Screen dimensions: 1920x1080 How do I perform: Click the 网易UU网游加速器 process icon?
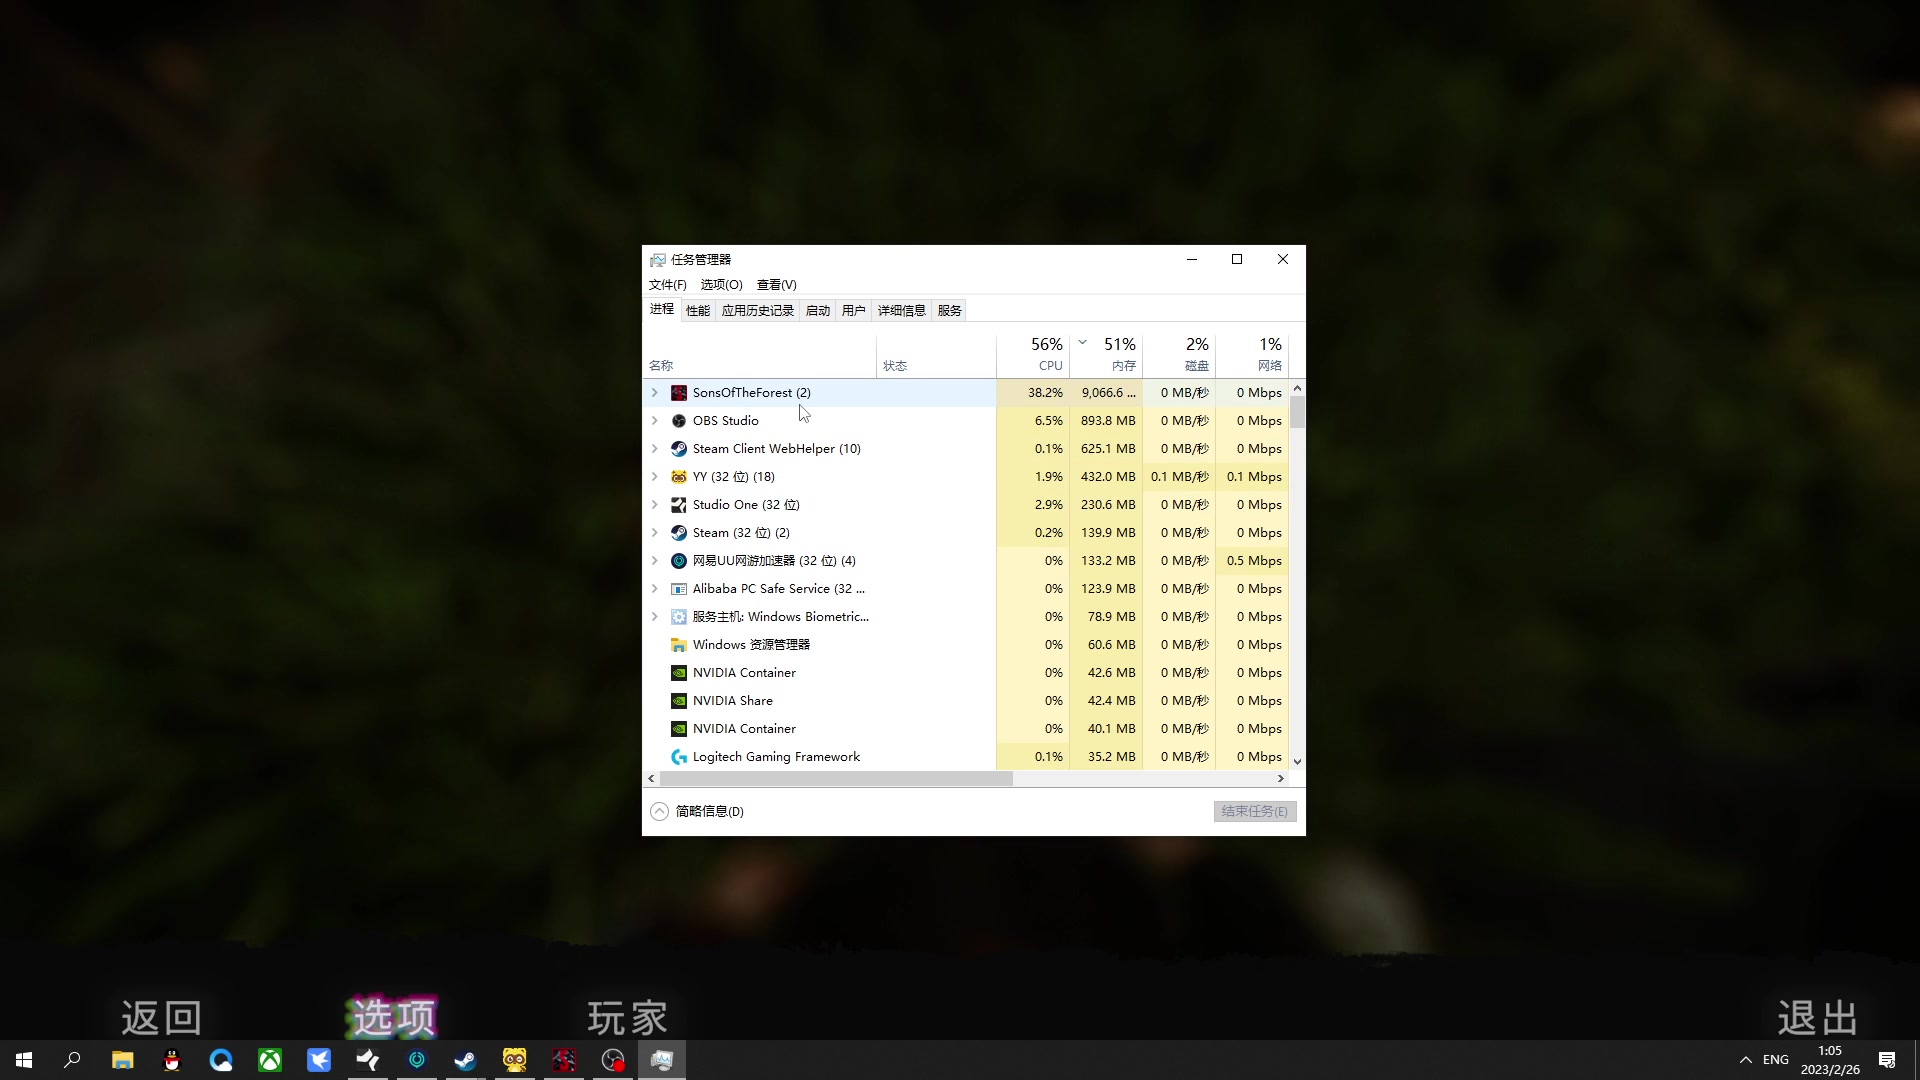(679, 561)
